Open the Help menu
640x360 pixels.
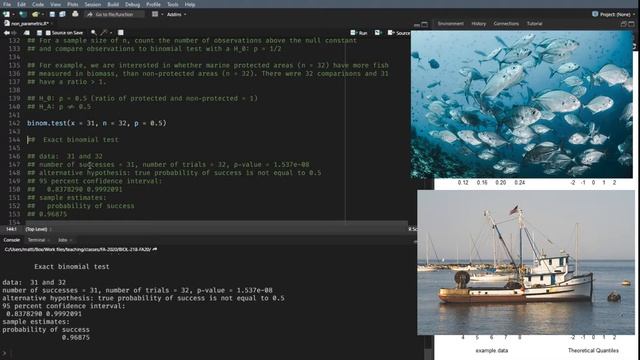[x=190, y=4]
